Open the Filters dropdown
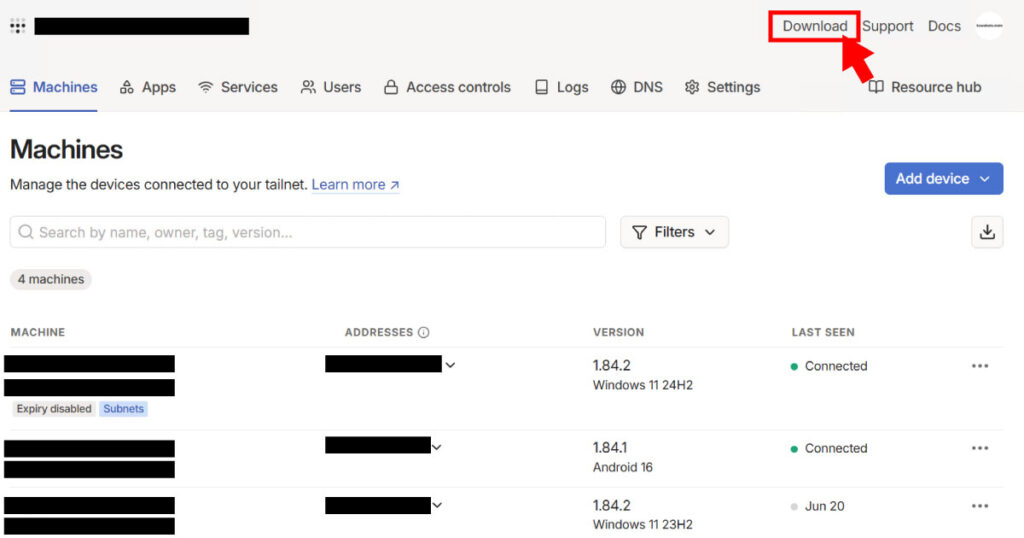Viewport: 1024px width, 538px height. point(674,232)
